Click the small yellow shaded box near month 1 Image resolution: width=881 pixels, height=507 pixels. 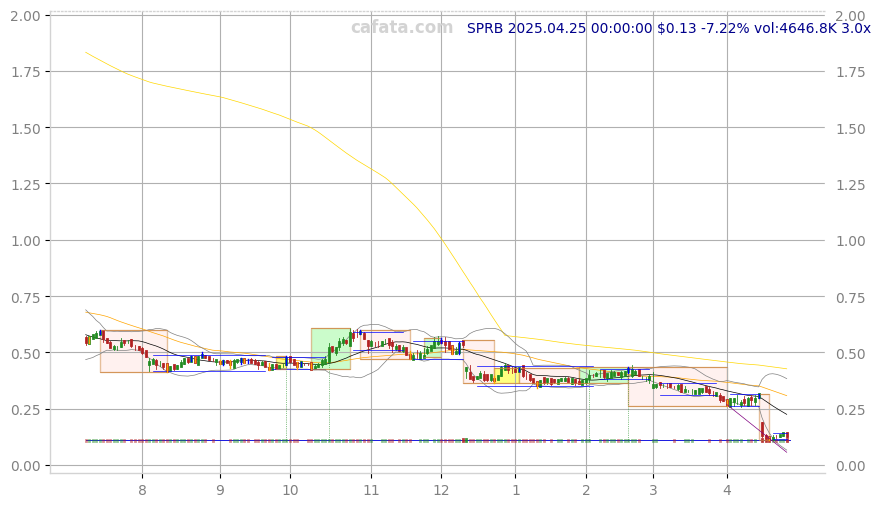[x=506, y=375]
